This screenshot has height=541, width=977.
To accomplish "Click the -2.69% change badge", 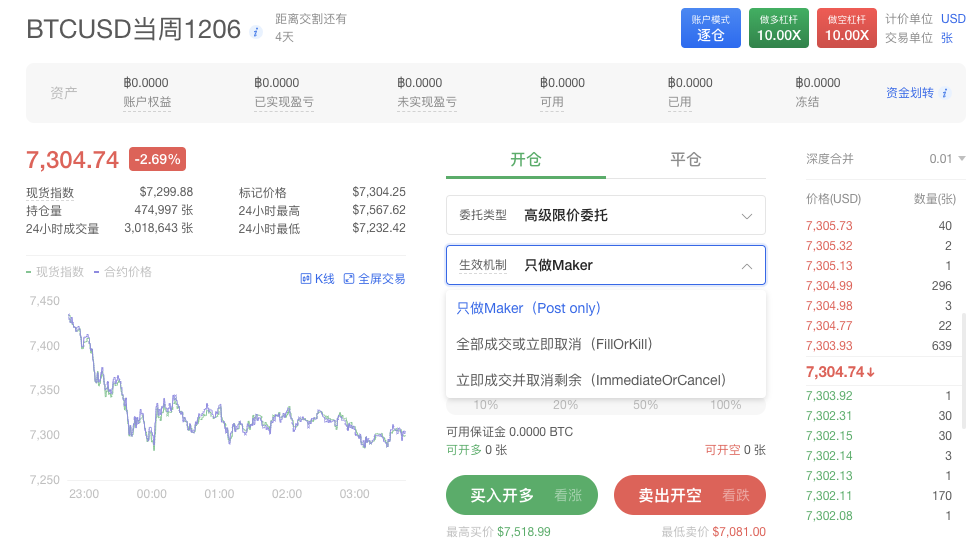I will (157, 159).
